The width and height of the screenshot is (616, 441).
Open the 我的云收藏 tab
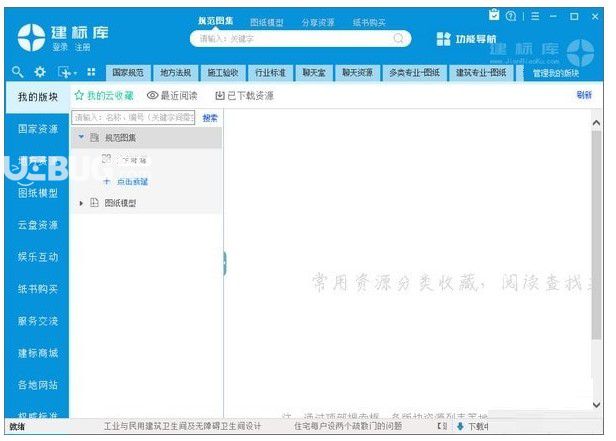[104, 95]
